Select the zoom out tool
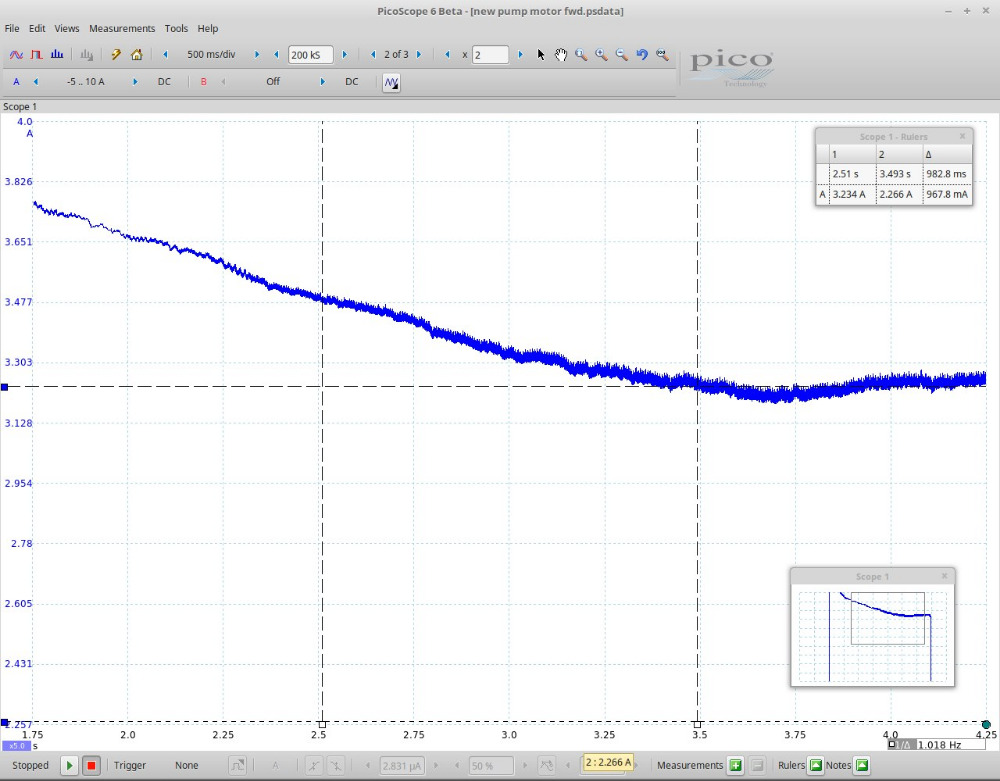This screenshot has height=781, width=1000. 622,55
